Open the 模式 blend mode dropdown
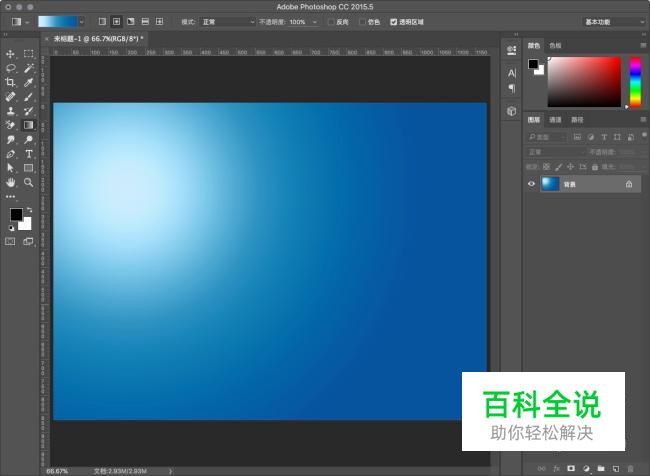Viewport: 650px width, 476px height. (227, 21)
